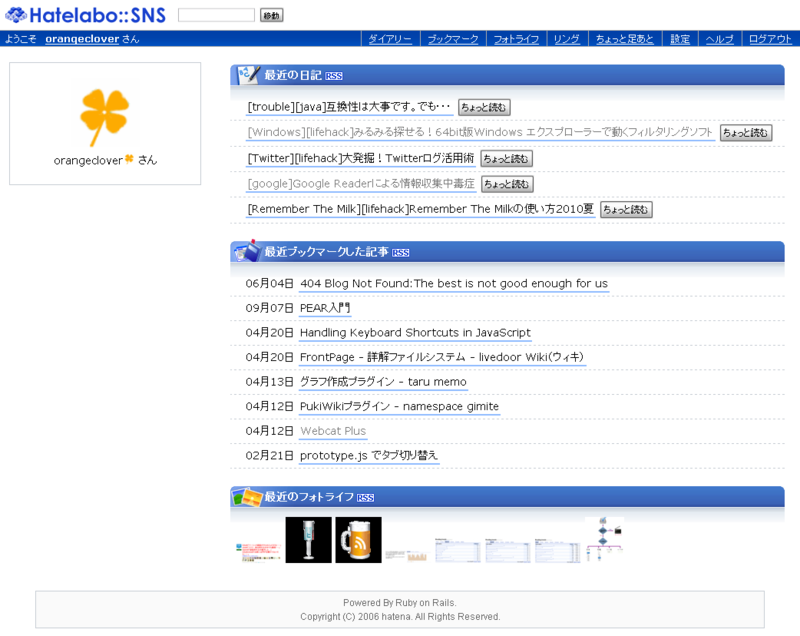Screen dimensions: 800x636
Task: Open the RSS feed for bookmarked articles
Action: click(x=399, y=252)
